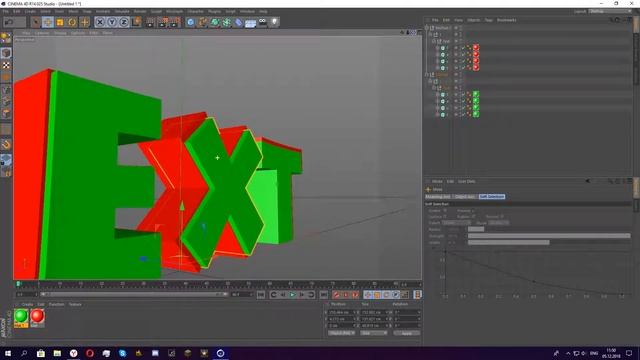Viewport: 640px width, 360px height.
Task: Switch to the Soft Selection tab
Action: [x=492, y=197]
